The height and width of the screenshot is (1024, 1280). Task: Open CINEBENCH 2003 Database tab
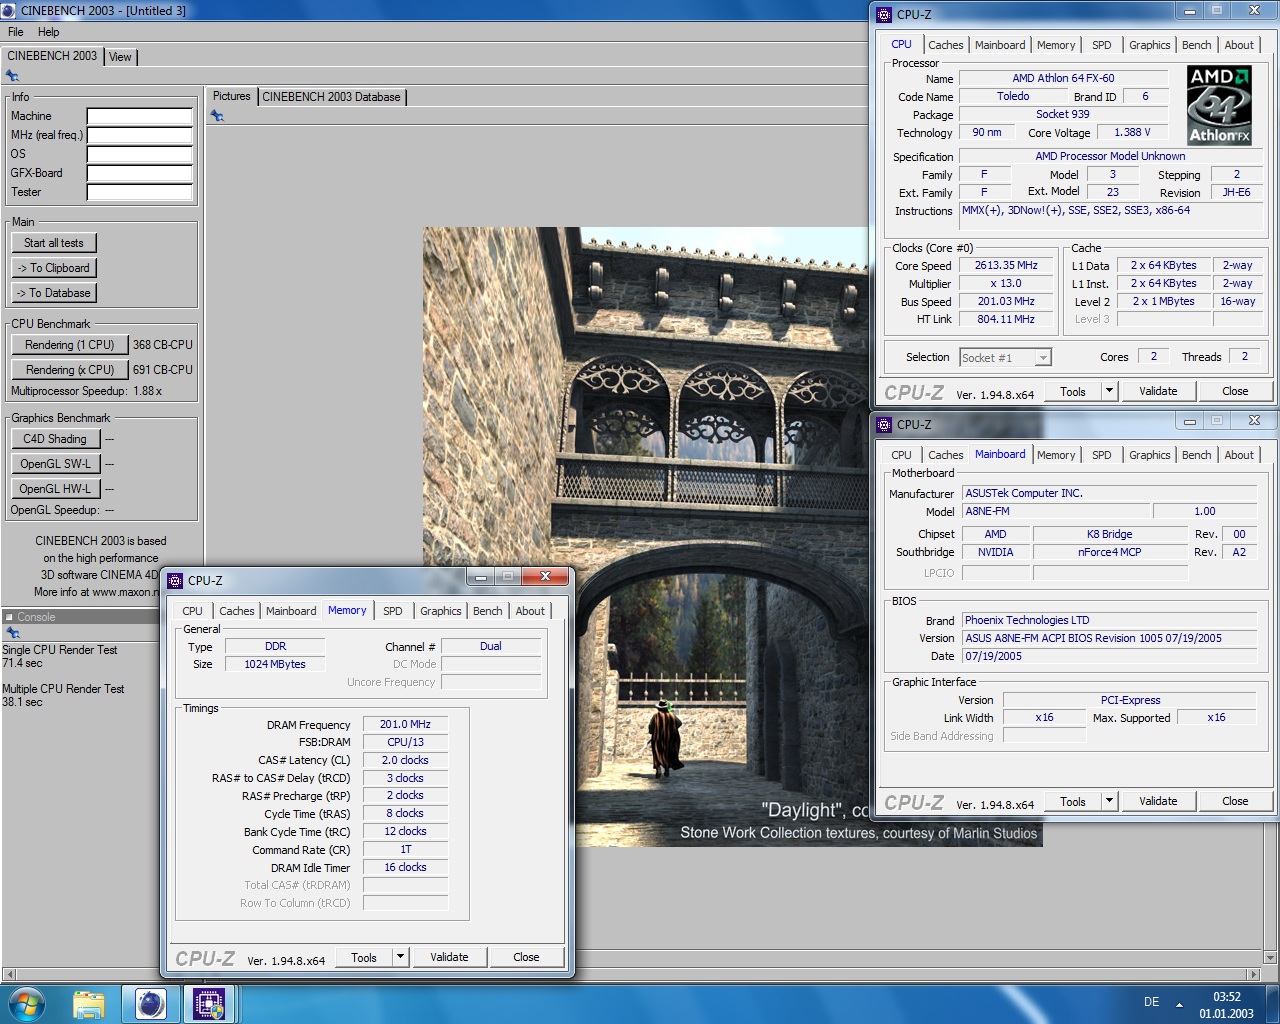332,97
